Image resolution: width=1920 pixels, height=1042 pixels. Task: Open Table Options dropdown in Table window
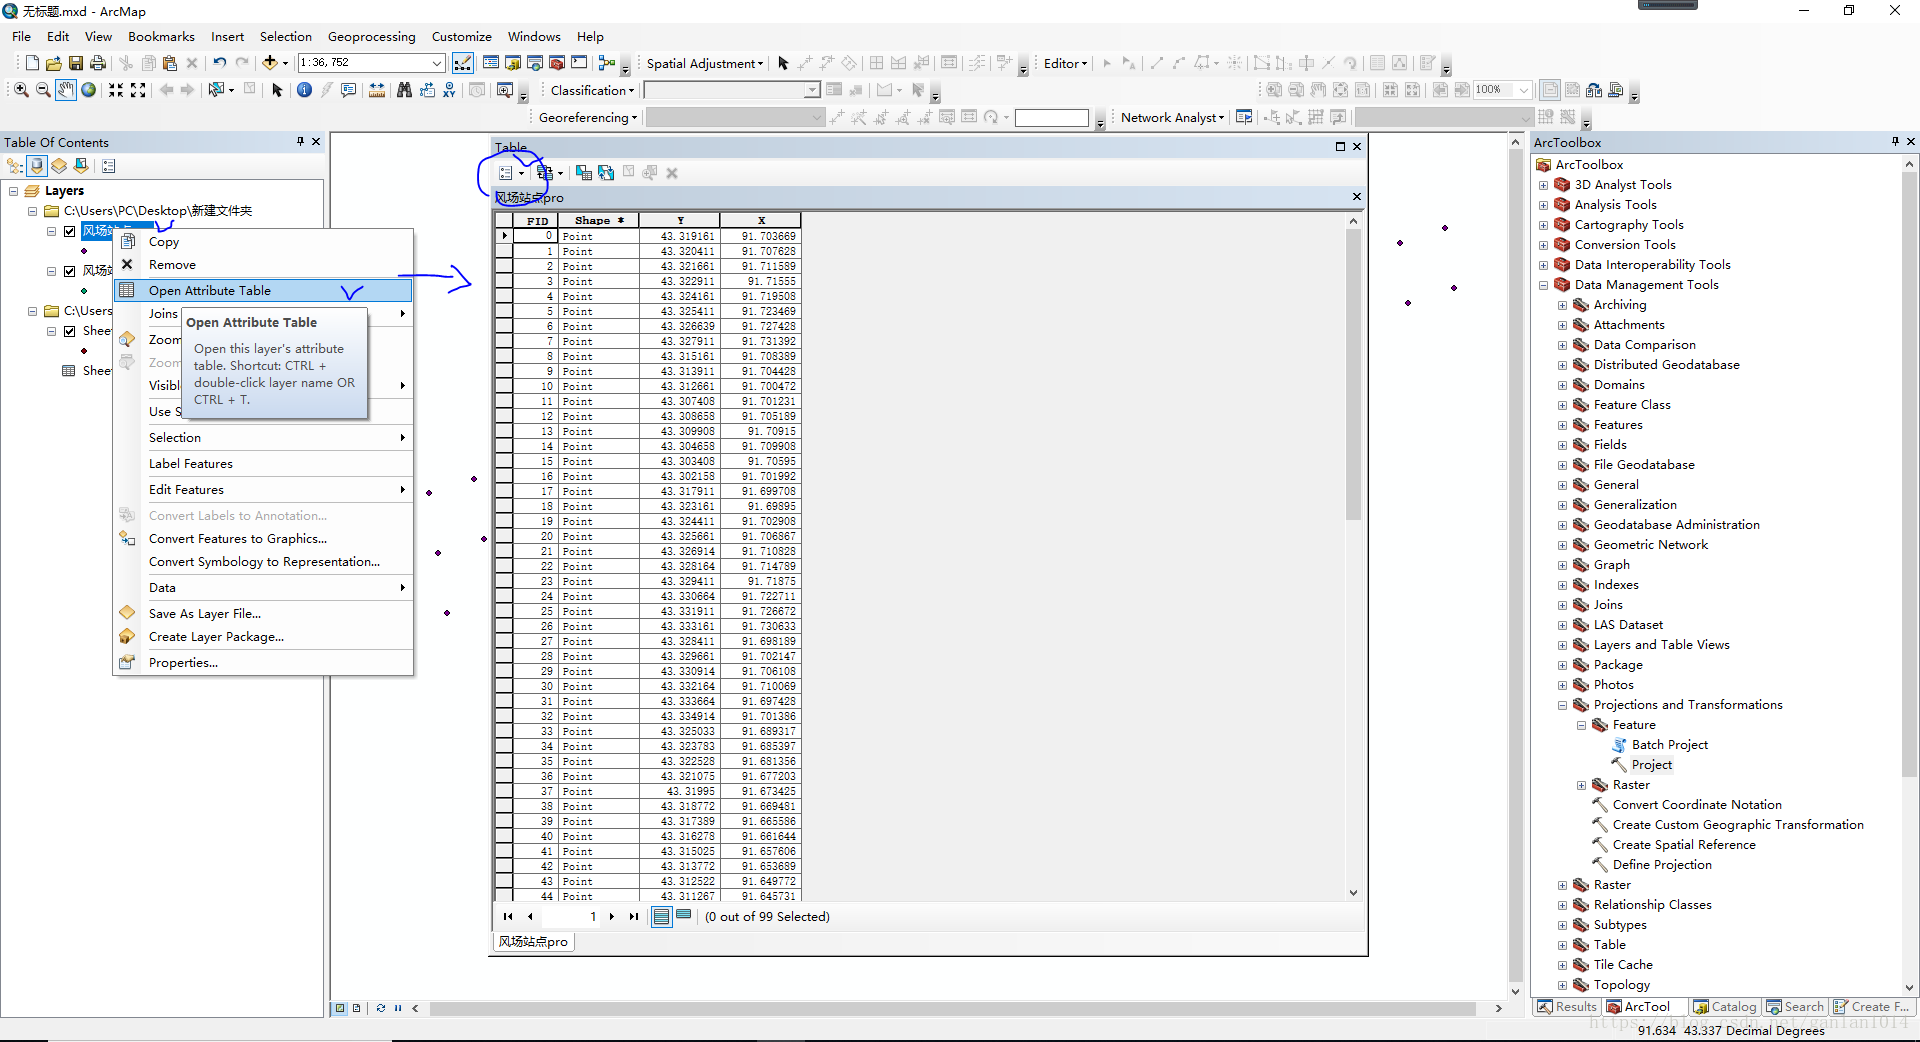click(510, 173)
